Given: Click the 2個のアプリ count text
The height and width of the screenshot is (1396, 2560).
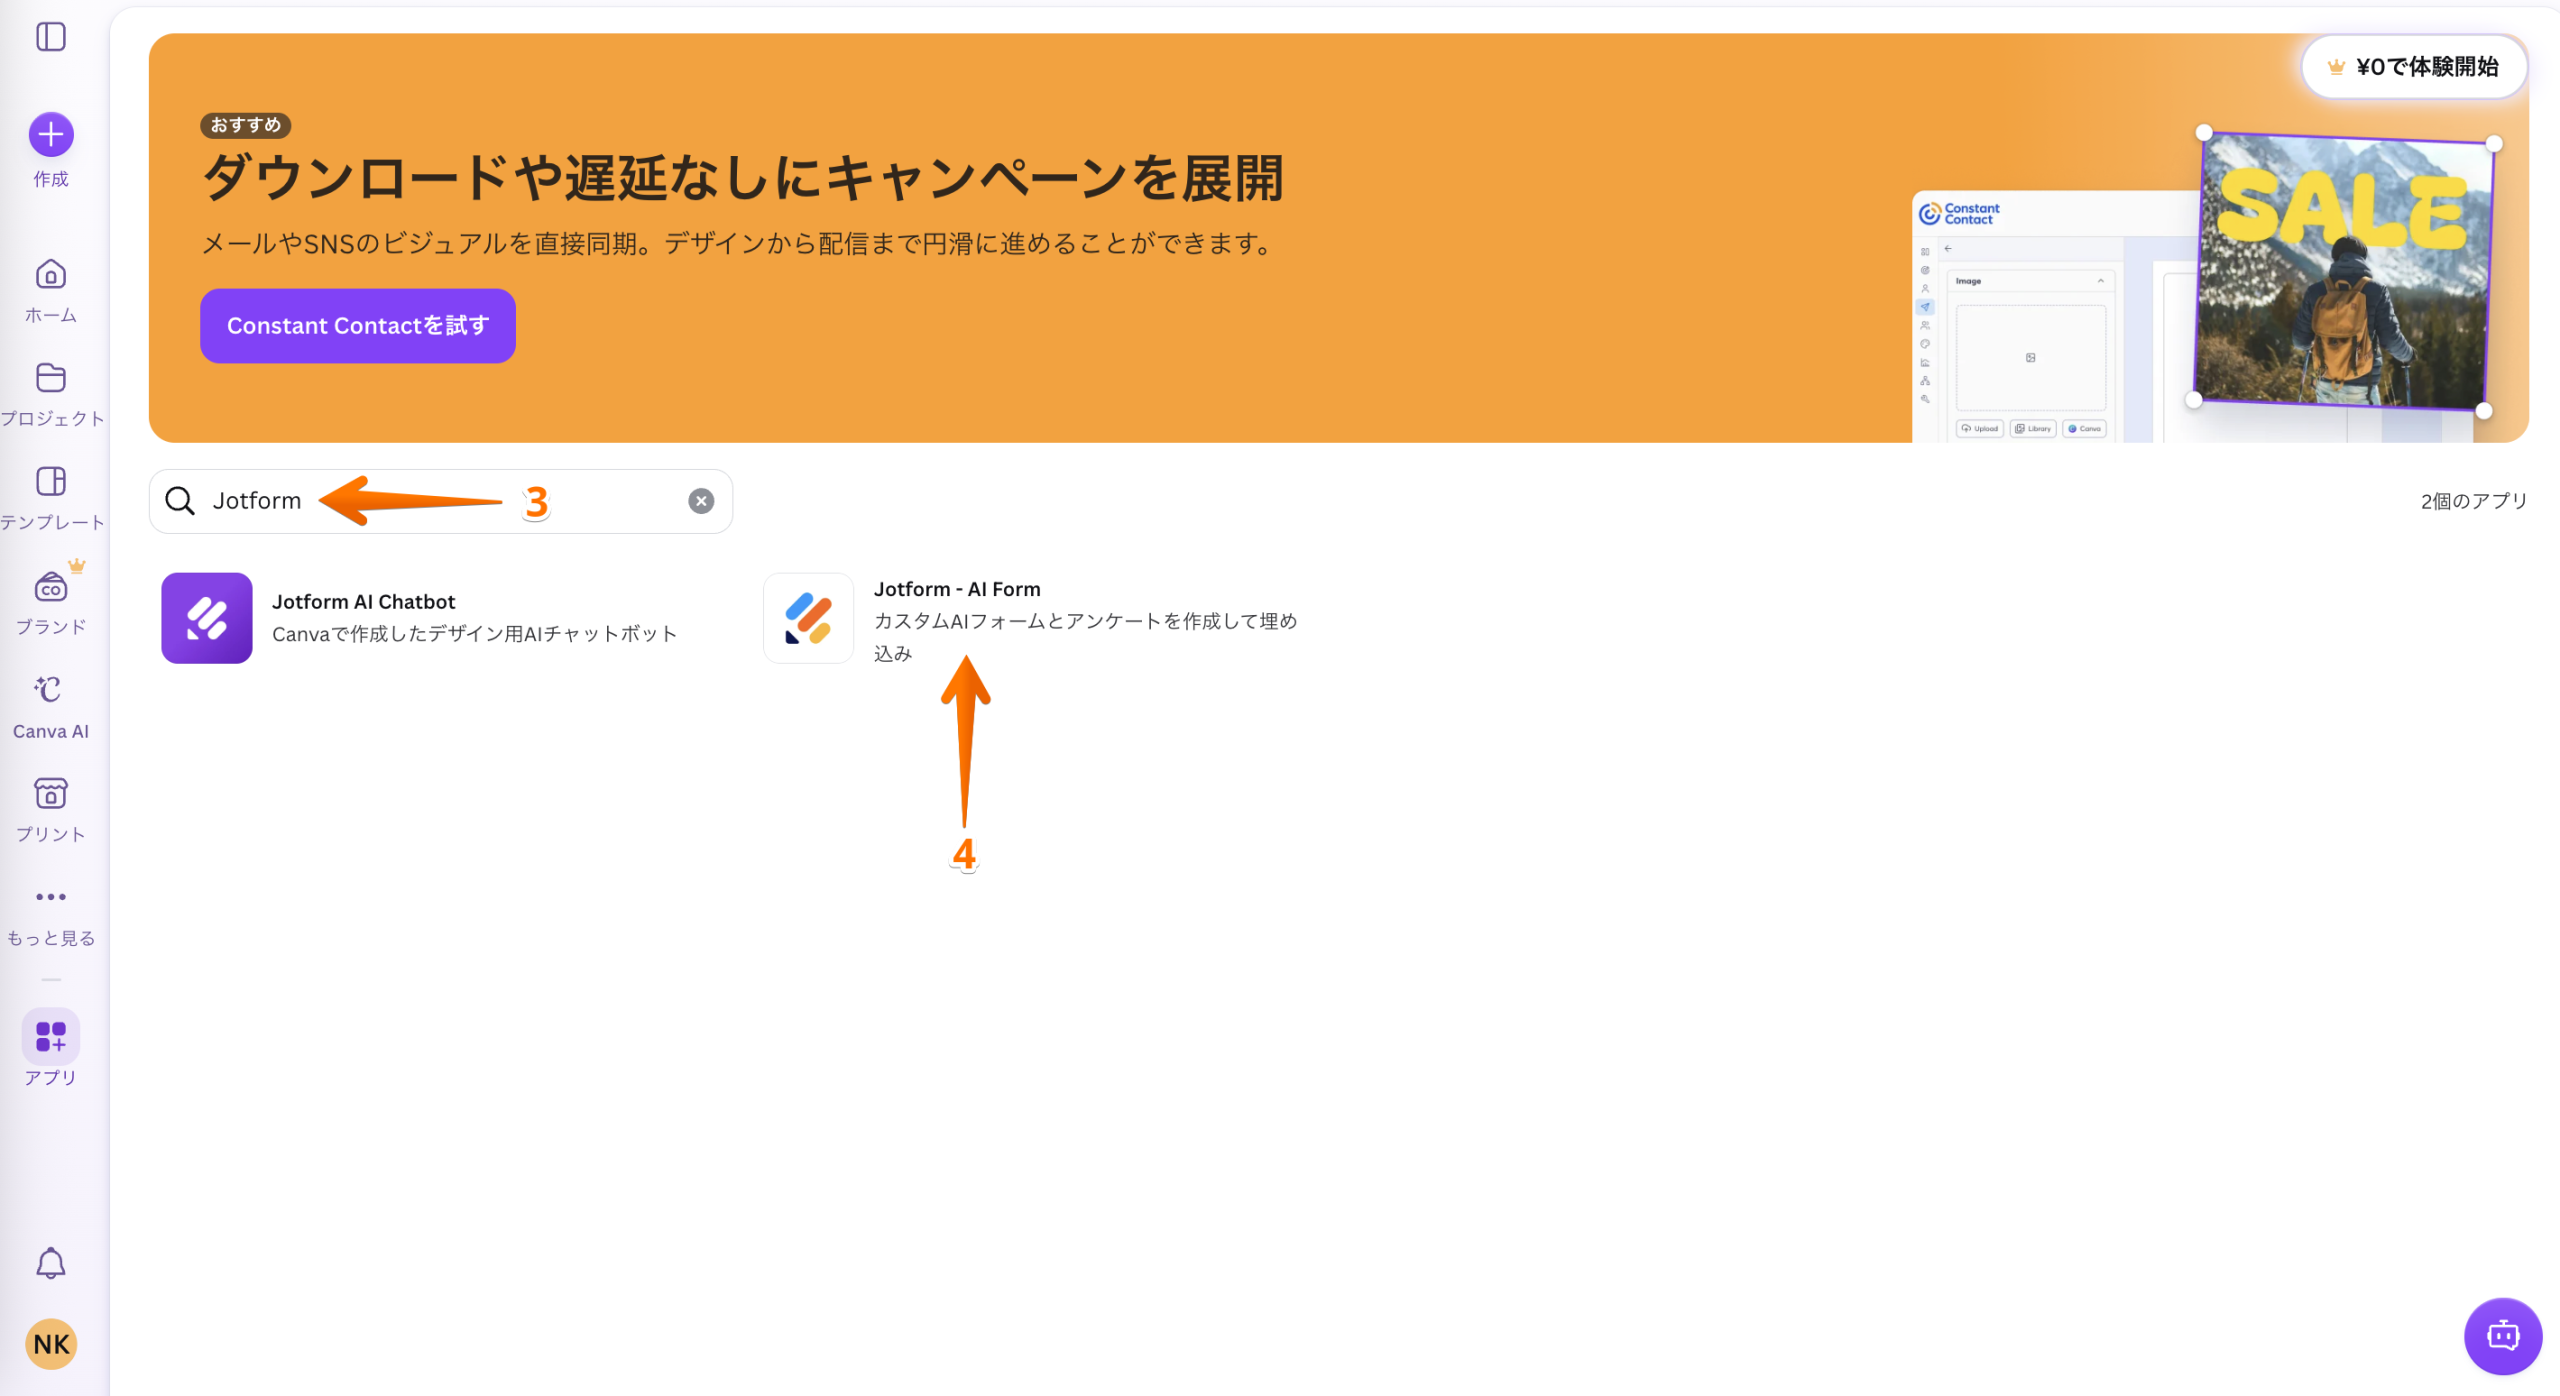Looking at the screenshot, I should [2474, 501].
